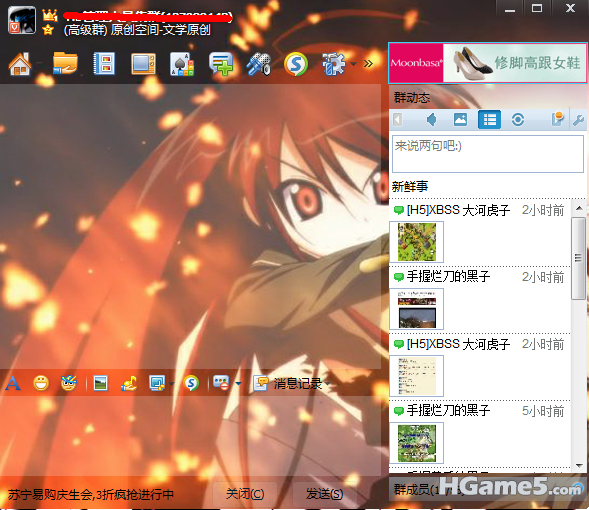Click the 关闭(C) close button
This screenshot has width=589, height=510.
coord(245,494)
